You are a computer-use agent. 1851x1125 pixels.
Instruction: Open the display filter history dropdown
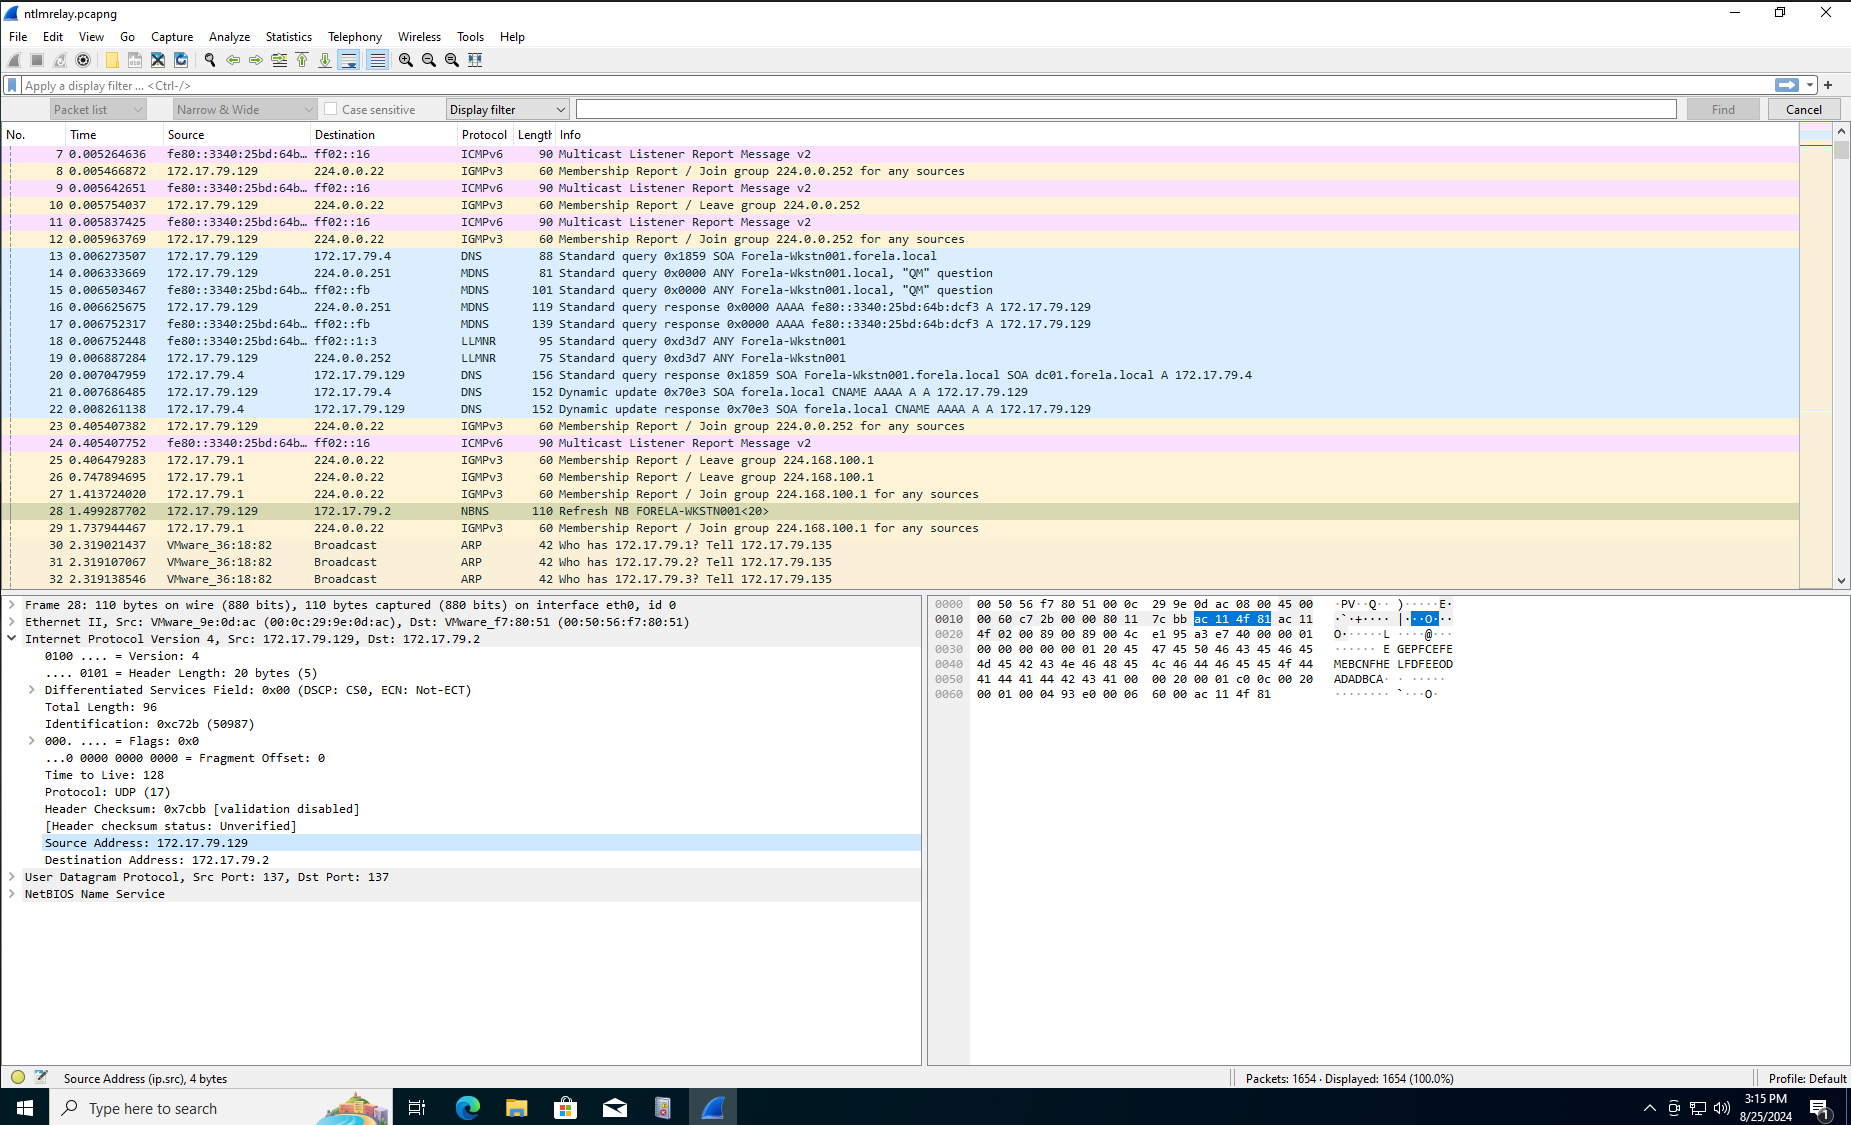click(1810, 85)
